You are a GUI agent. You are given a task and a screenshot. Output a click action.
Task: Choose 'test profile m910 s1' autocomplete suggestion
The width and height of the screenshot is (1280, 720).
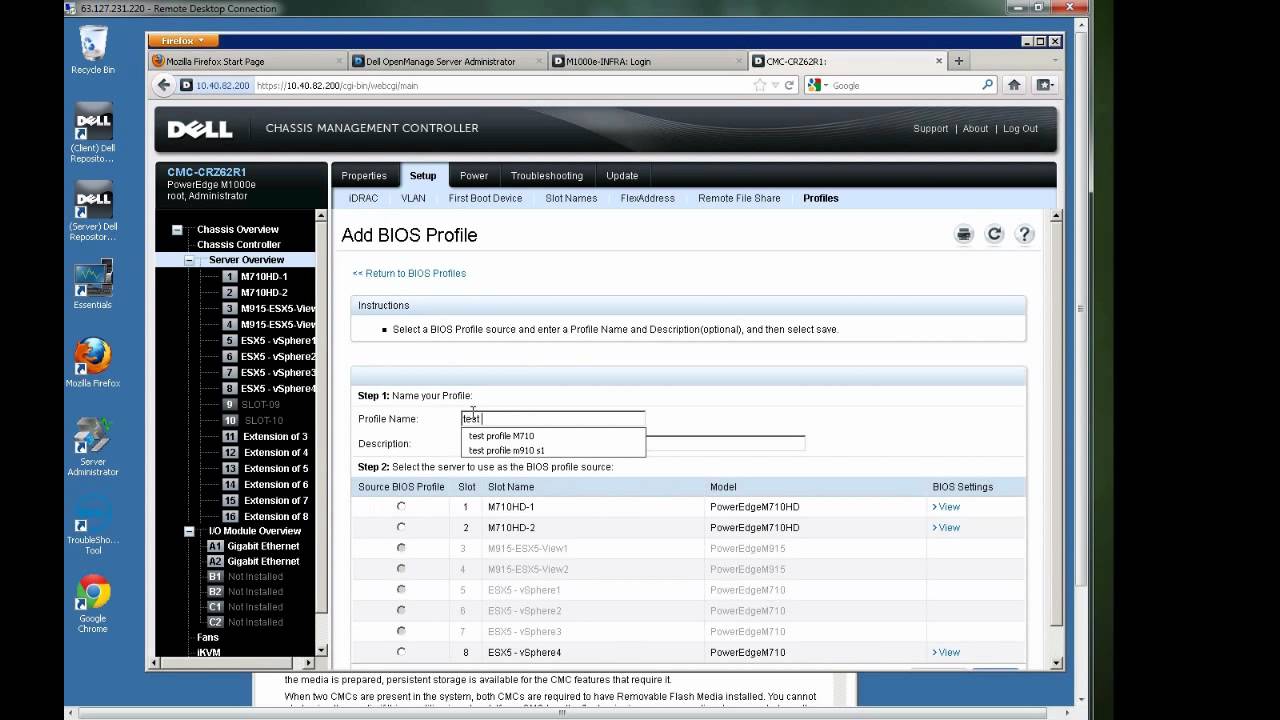553,450
